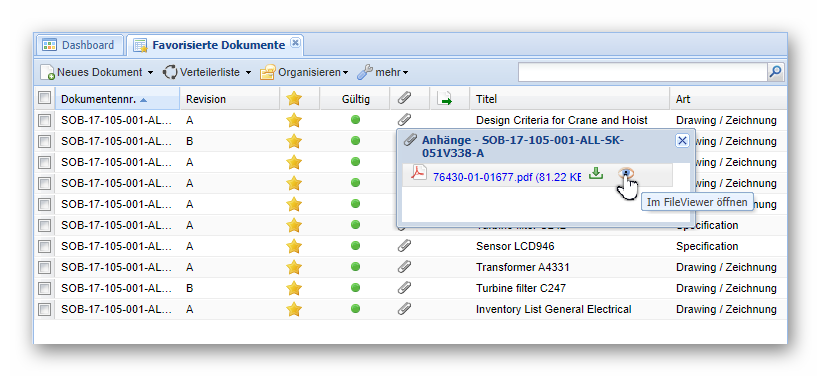820x376 pixels.
Task: Expand the Organisieren menu
Action: 304,72
